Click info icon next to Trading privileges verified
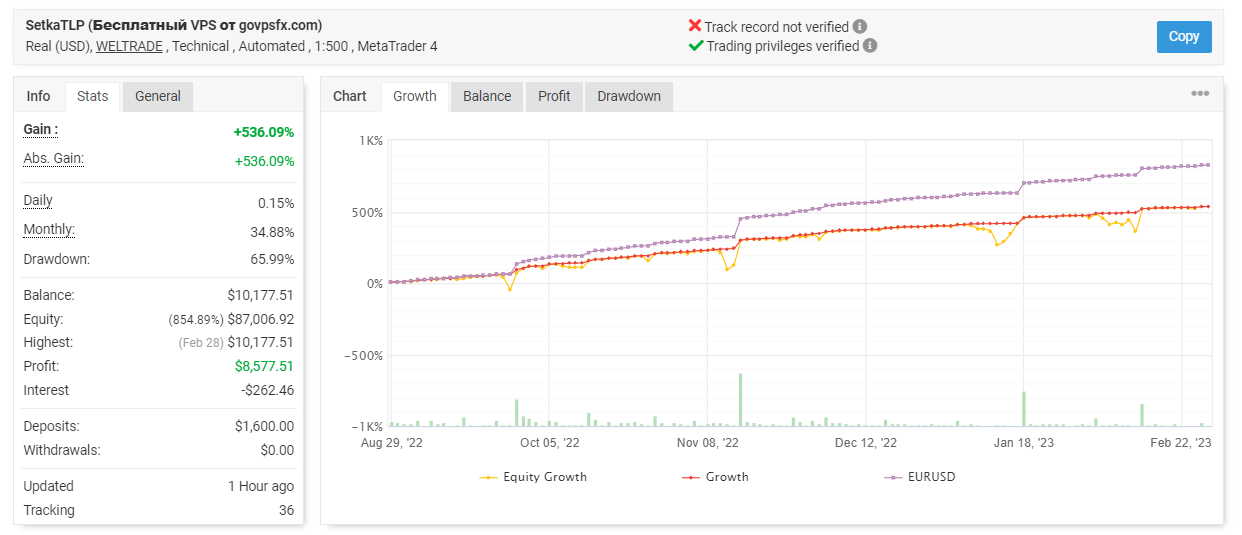Screen dimensions: 1242x535 pyautogui.click(x=870, y=46)
